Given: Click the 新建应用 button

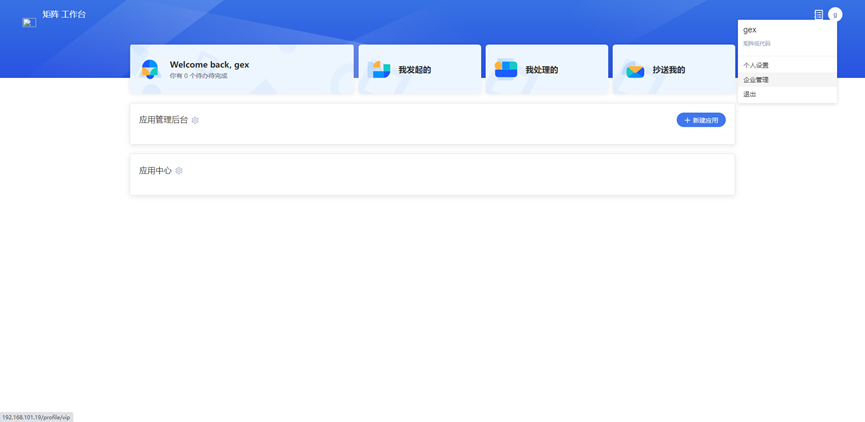Looking at the screenshot, I should 701,120.
